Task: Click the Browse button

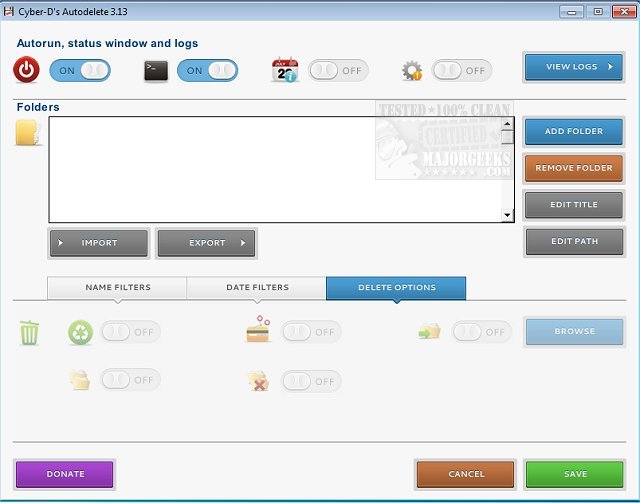Action: pos(574,332)
